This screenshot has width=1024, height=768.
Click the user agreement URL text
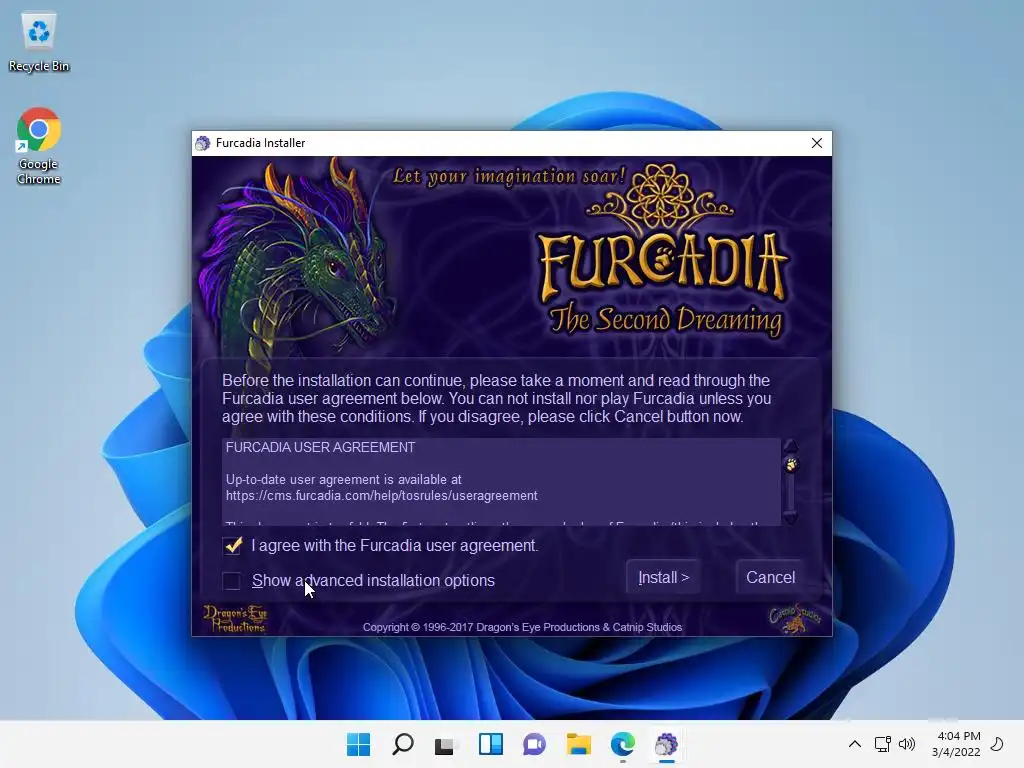(381, 496)
